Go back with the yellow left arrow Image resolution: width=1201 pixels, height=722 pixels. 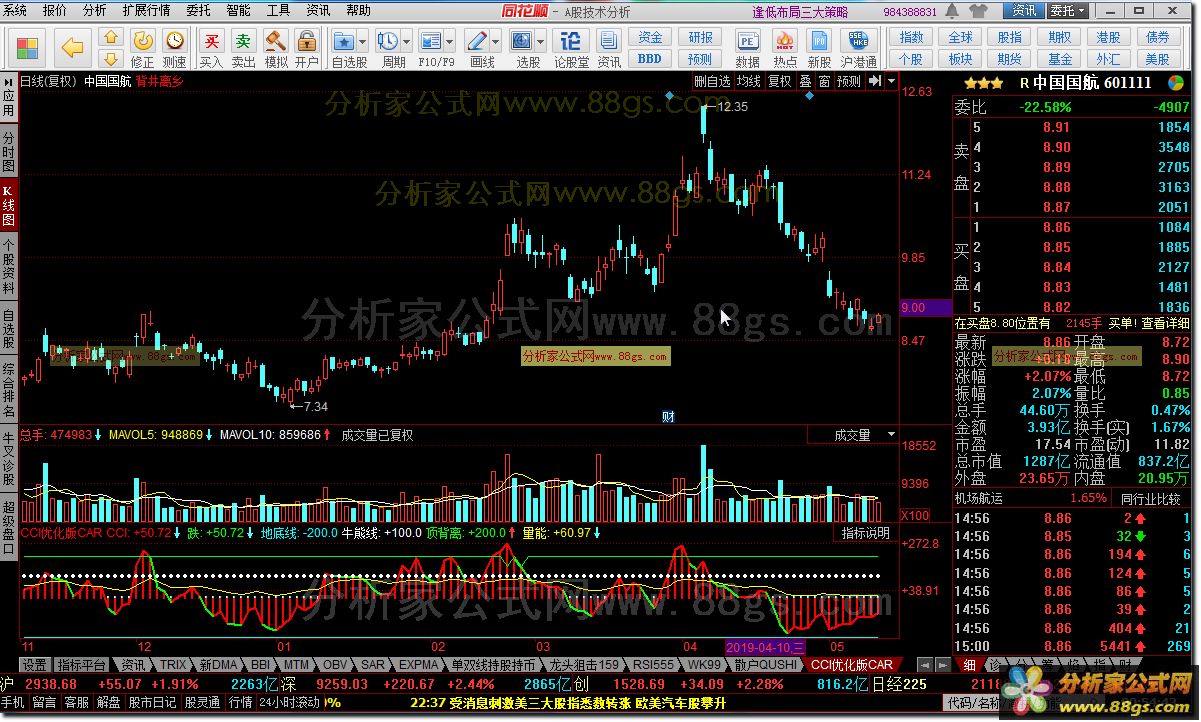pyautogui.click(x=74, y=47)
